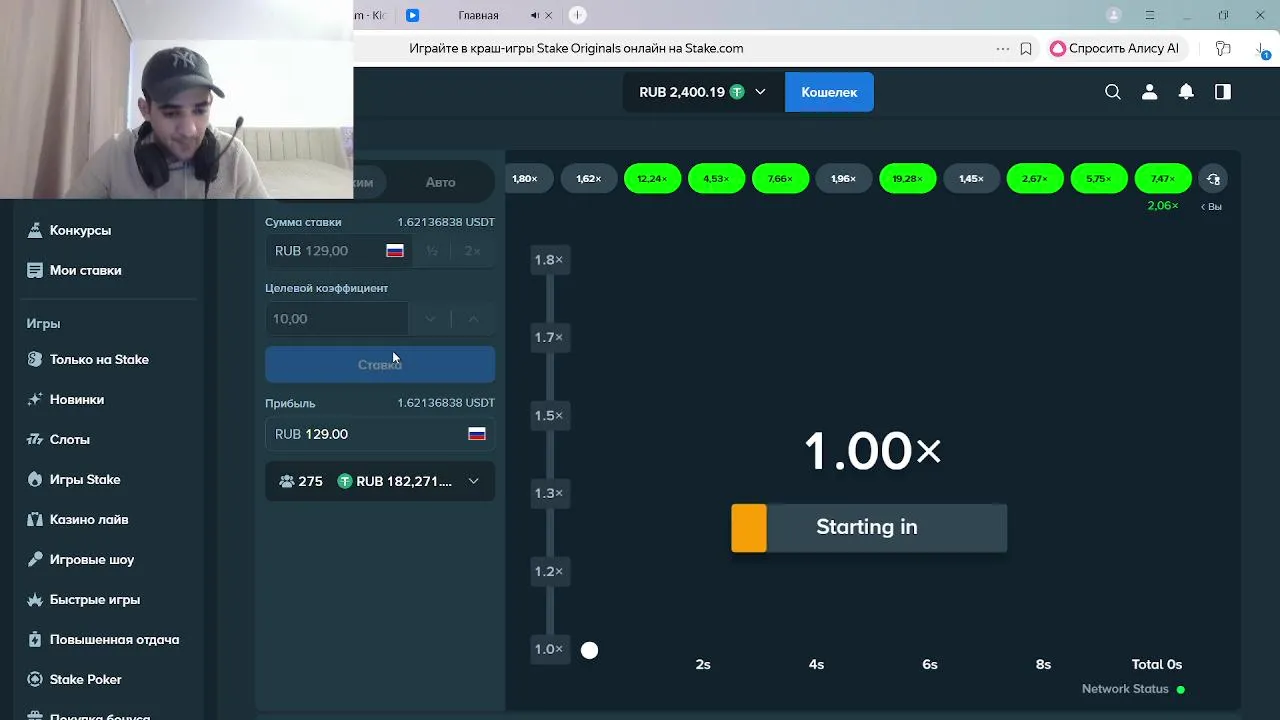Select the 4,53× crash history pill
The image size is (1280, 720).
coord(716,179)
